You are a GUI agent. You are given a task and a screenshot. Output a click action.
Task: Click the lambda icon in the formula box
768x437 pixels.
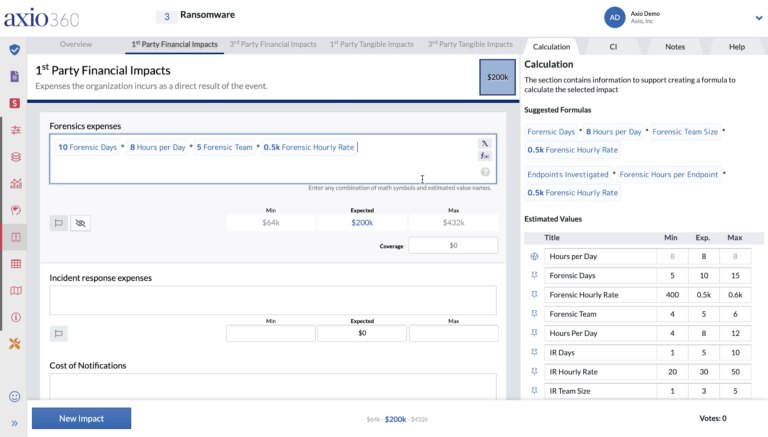[x=484, y=144]
